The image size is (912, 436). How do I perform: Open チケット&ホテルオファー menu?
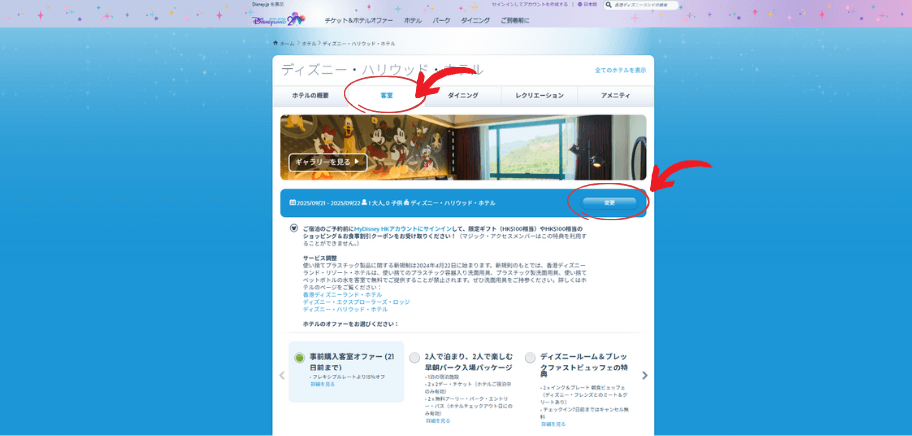point(358,20)
